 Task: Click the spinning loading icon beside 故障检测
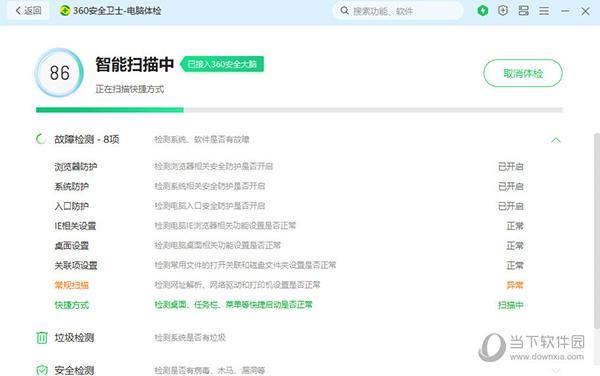point(41,139)
